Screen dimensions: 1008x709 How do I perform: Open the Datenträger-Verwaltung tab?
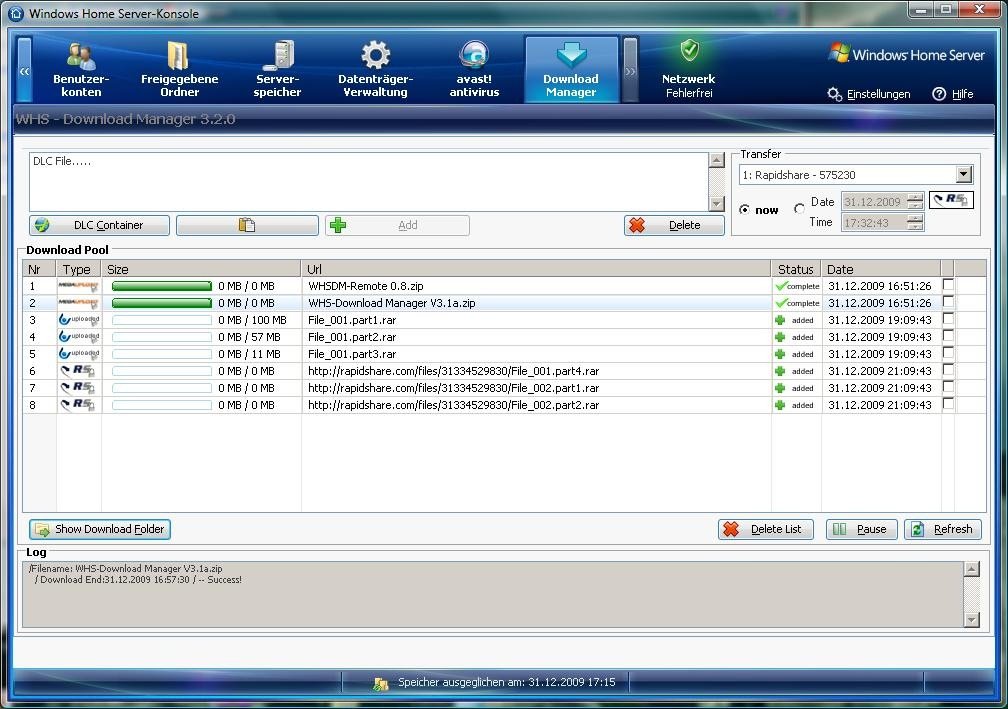point(375,69)
